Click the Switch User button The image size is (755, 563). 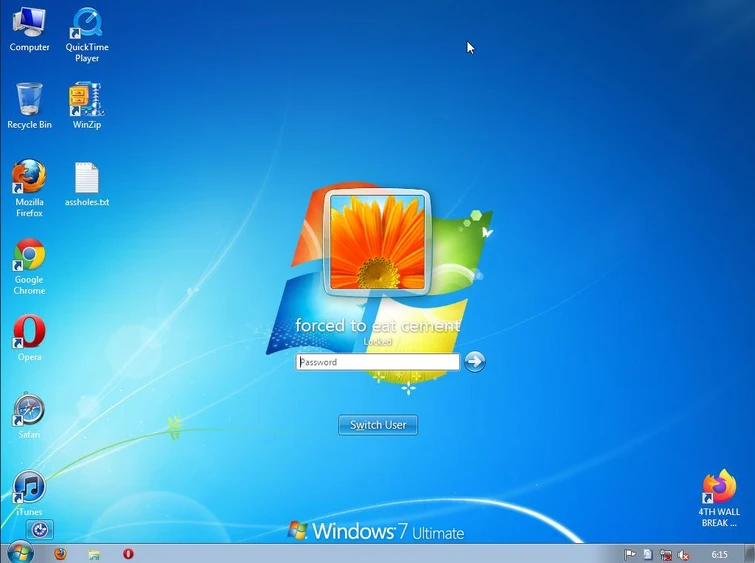click(x=378, y=425)
